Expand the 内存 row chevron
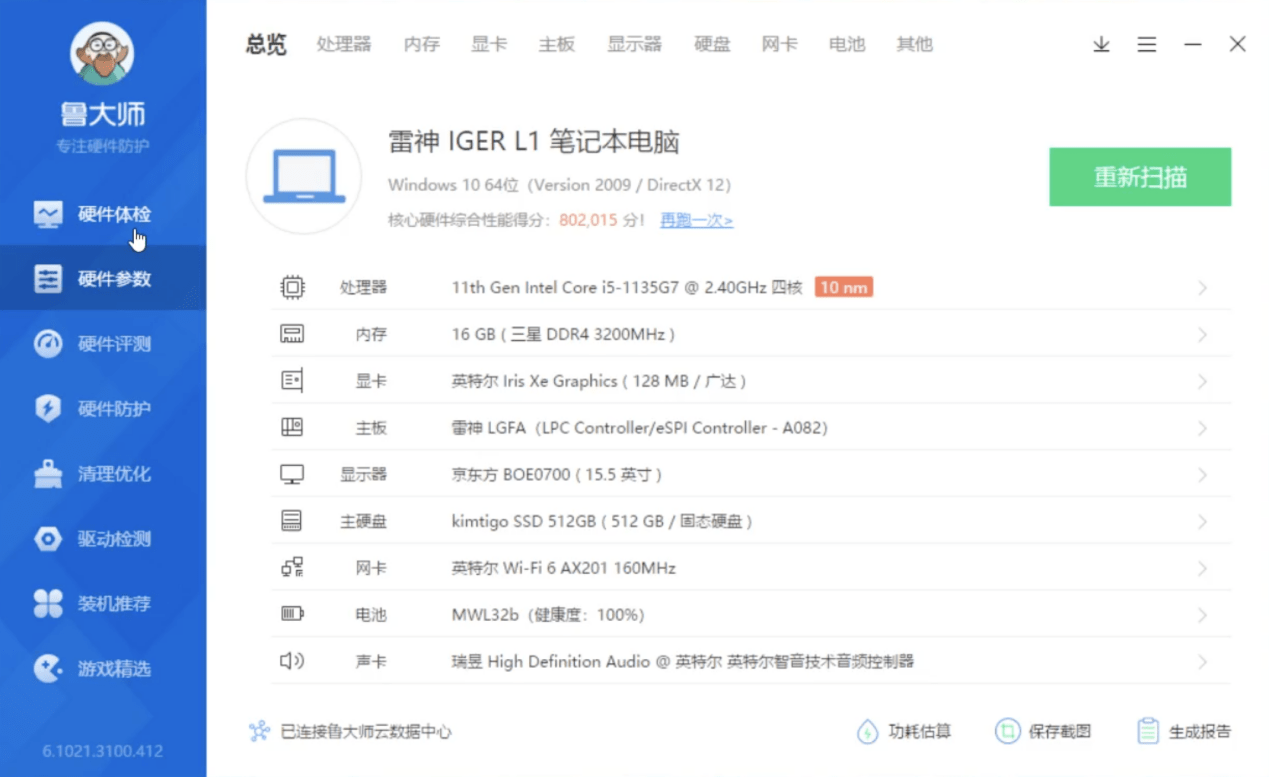This screenshot has width=1269, height=777. tap(1202, 335)
